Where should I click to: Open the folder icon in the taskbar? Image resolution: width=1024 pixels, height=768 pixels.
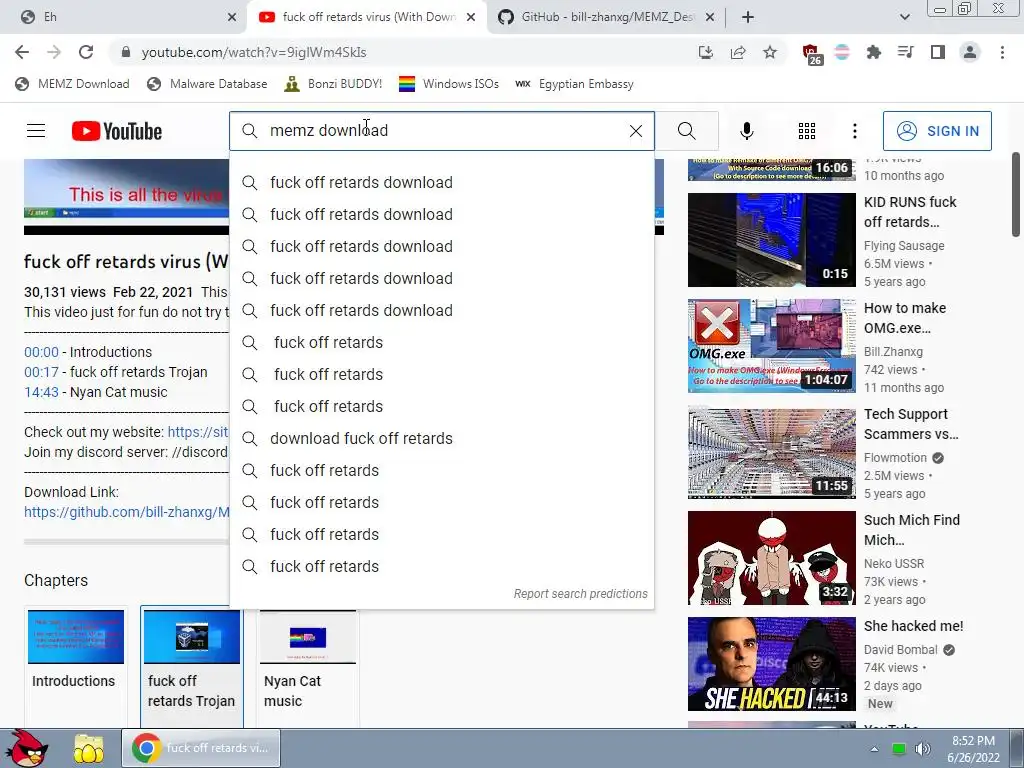(88, 748)
